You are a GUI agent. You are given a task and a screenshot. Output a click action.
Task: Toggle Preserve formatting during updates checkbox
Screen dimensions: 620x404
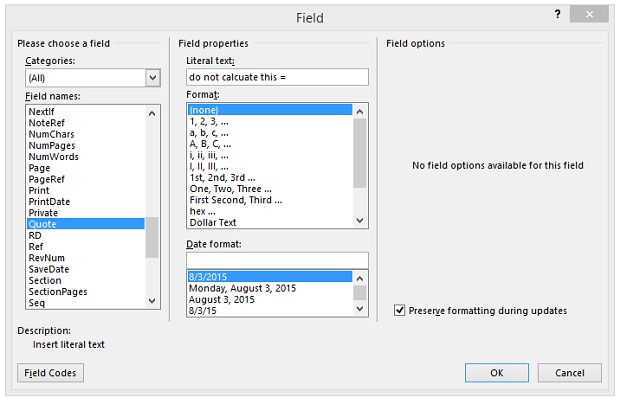401,311
